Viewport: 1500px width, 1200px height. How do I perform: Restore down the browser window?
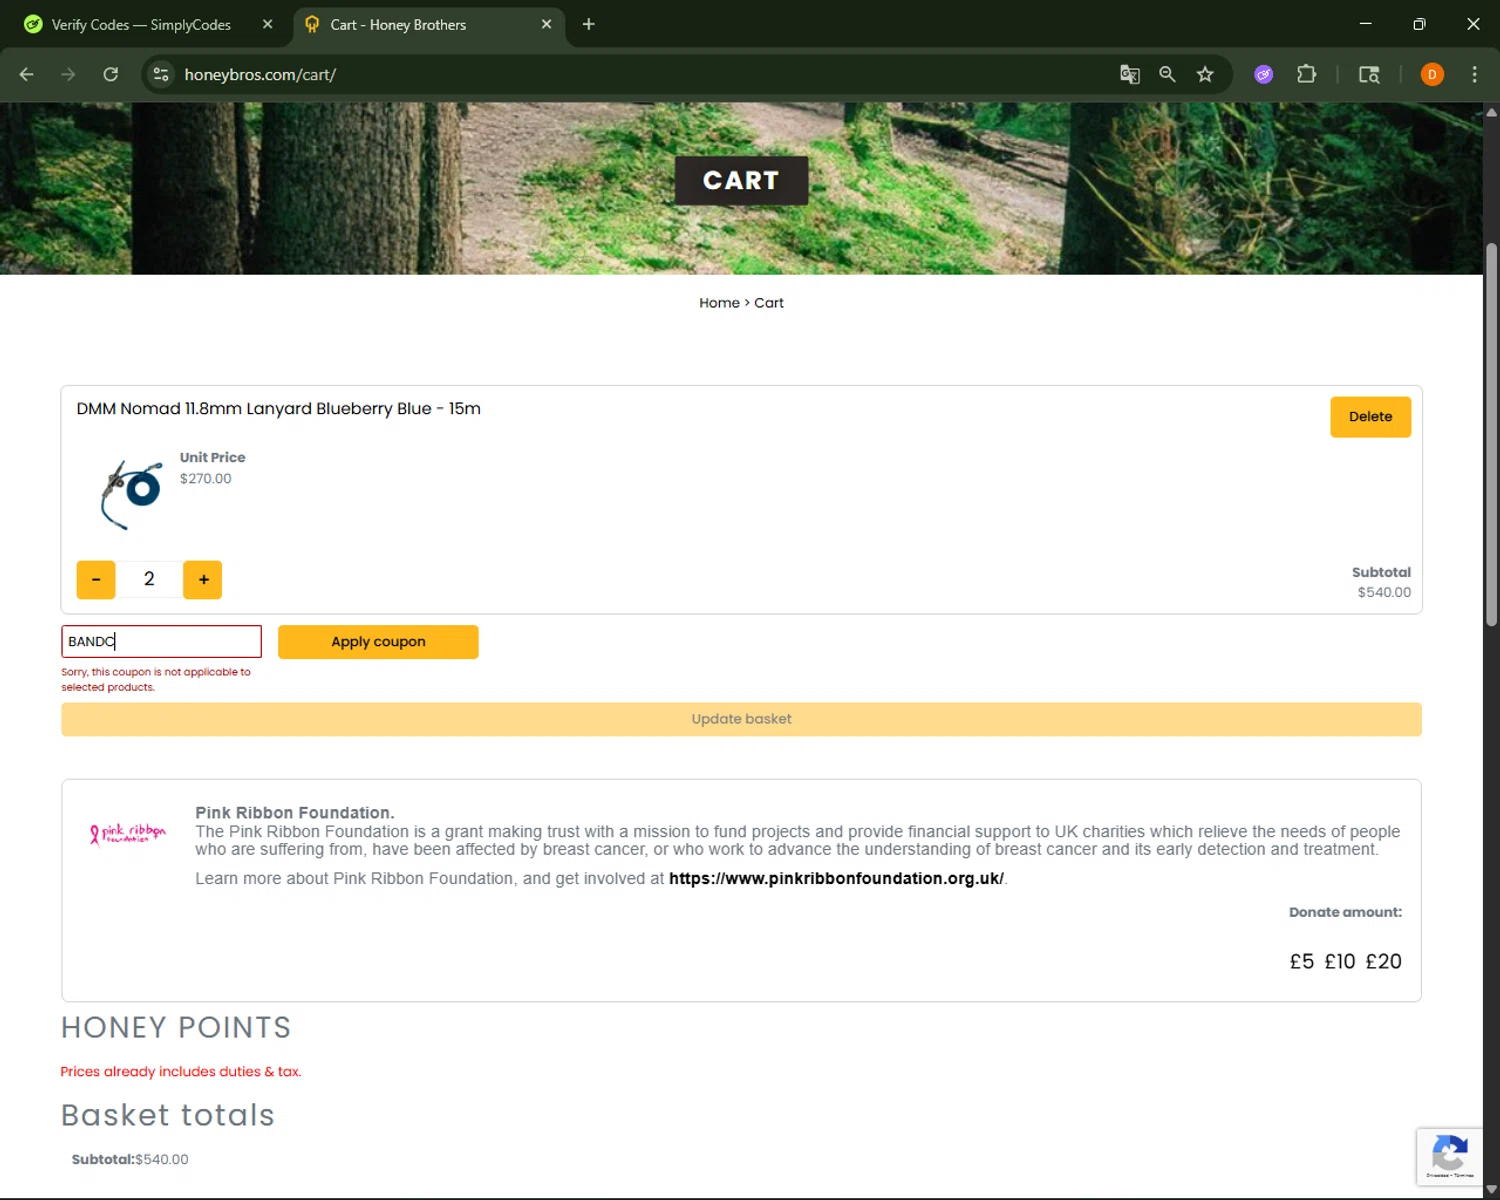point(1419,24)
